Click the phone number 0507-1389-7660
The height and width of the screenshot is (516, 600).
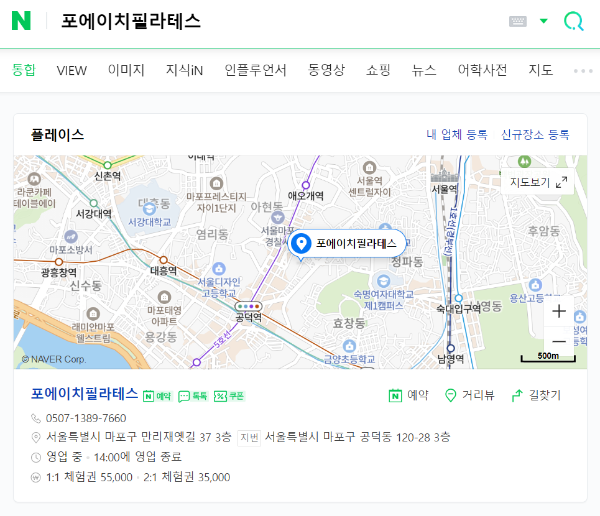pos(86,418)
